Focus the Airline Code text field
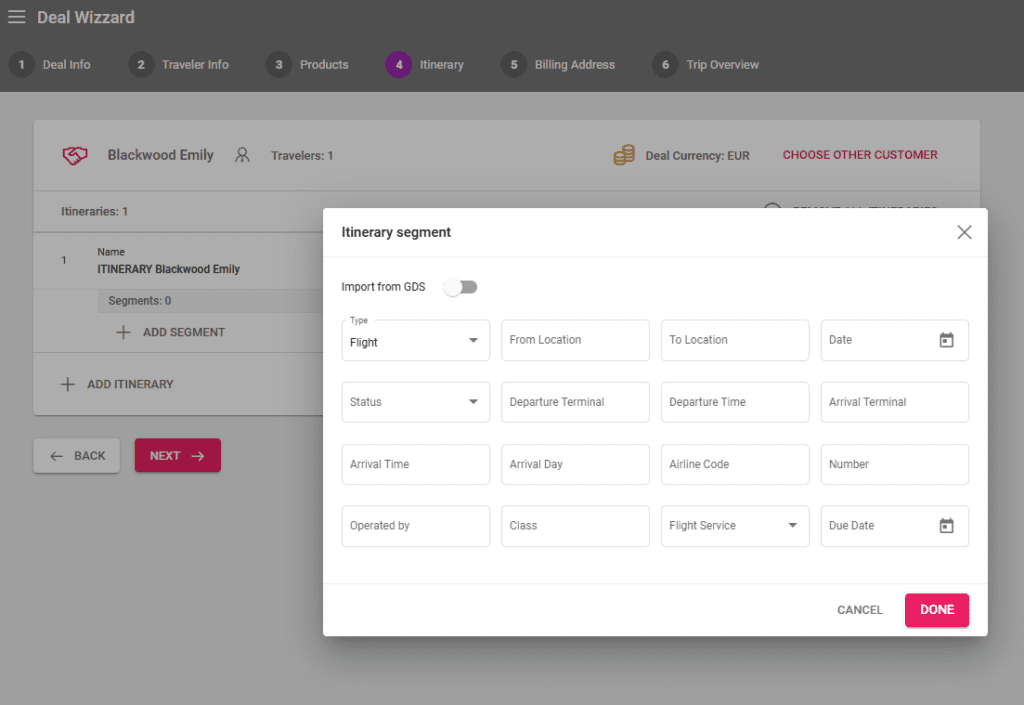Image resolution: width=1024 pixels, height=705 pixels. click(734, 464)
